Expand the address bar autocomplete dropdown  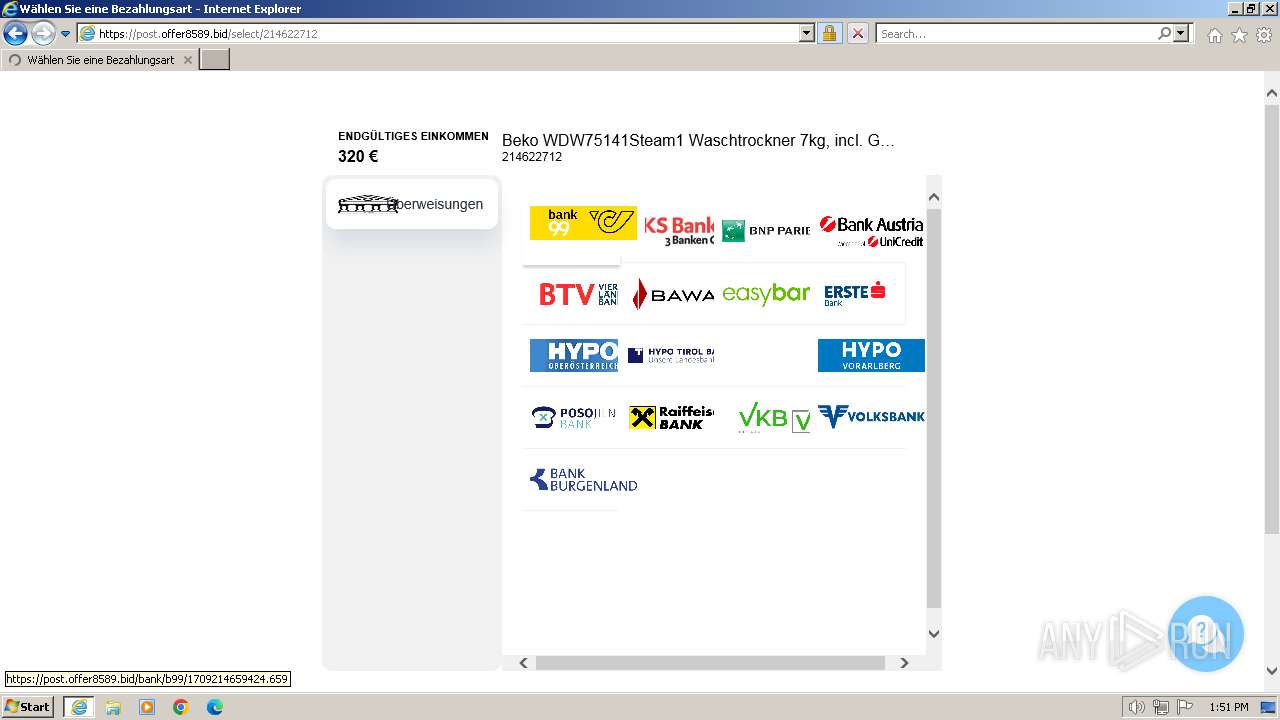807,33
